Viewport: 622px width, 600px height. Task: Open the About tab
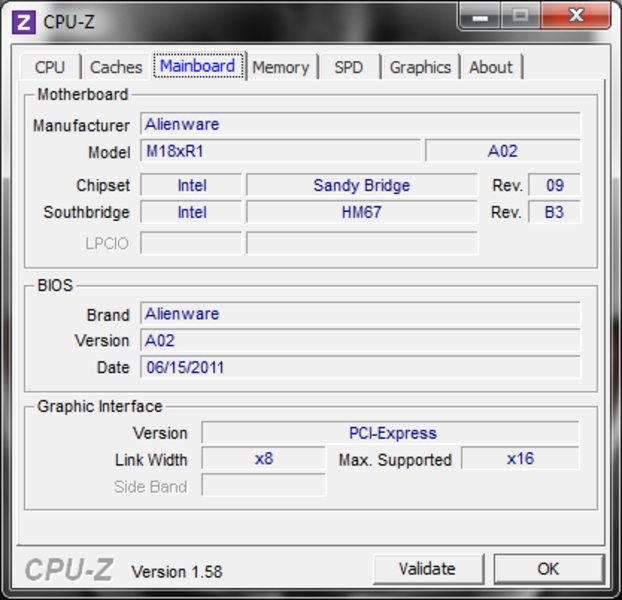[x=491, y=67]
